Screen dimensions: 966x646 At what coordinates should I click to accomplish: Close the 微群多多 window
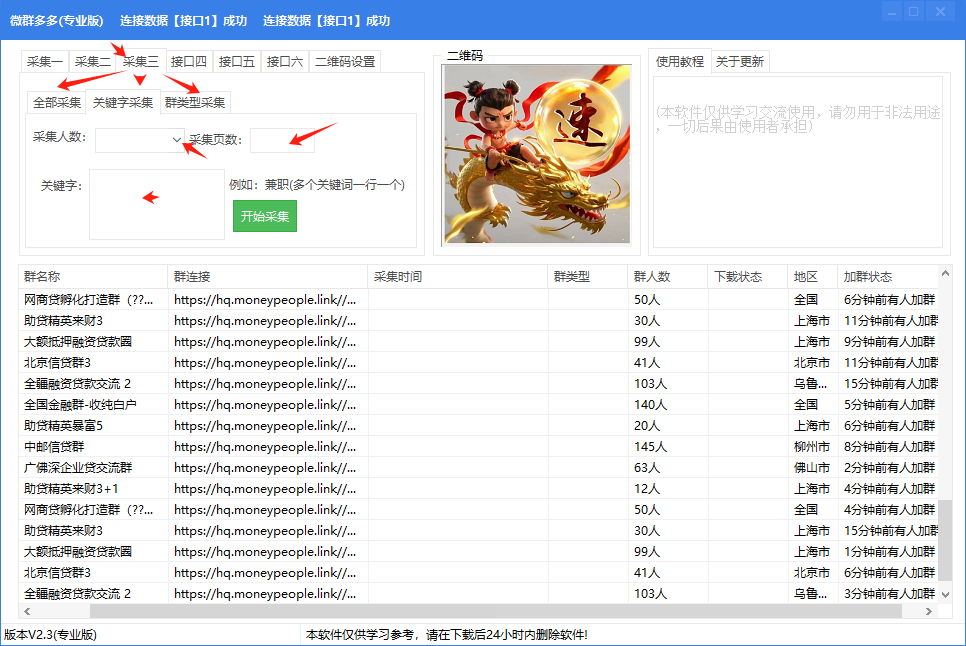(x=940, y=12)
